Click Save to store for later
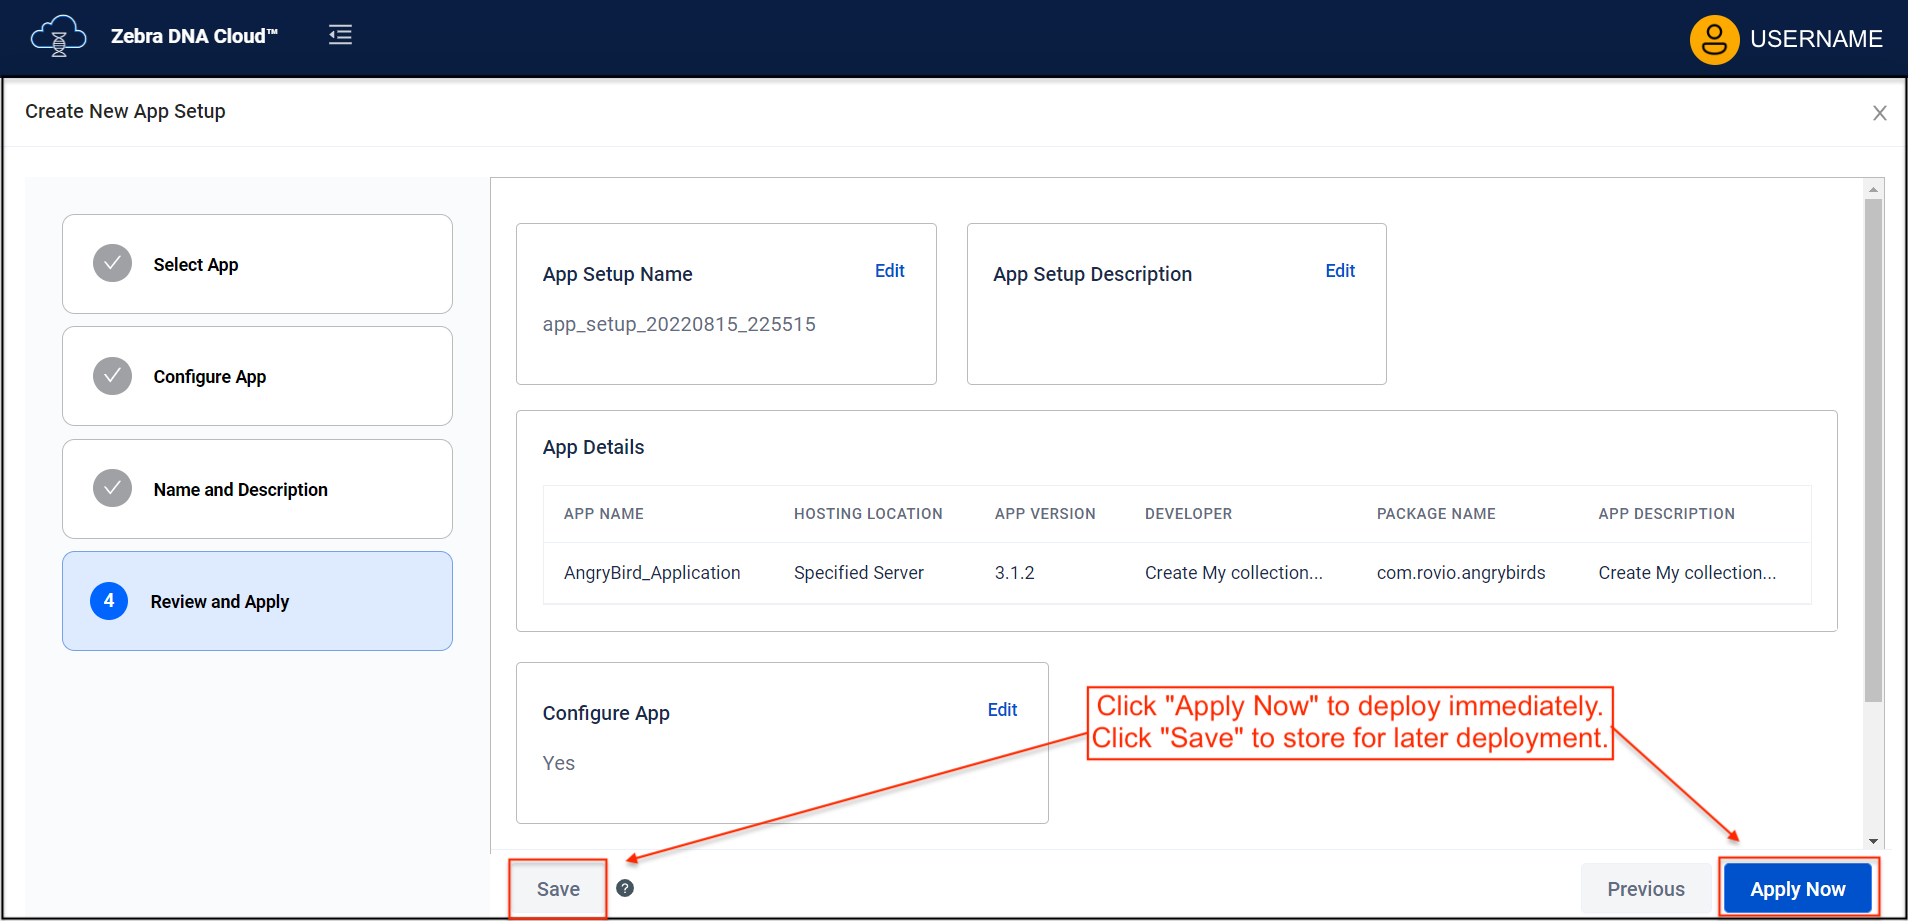 click(558, 889)
